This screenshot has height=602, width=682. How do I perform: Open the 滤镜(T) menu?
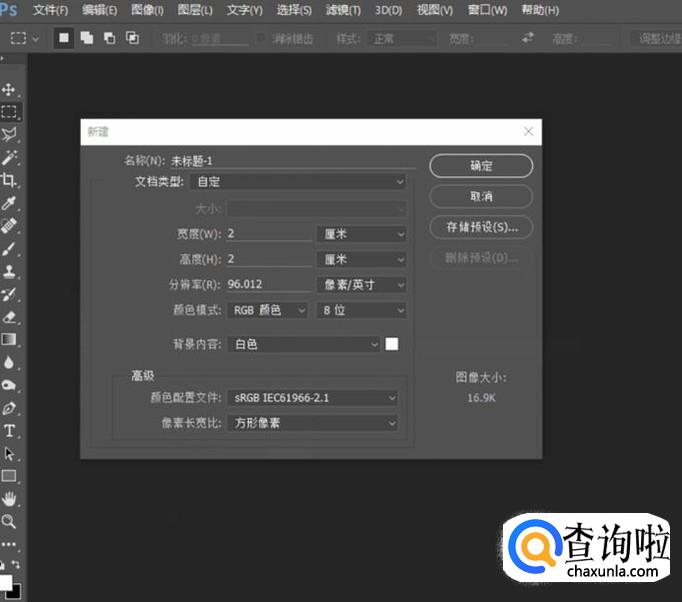pyautogui.click(x=343, y=10)
